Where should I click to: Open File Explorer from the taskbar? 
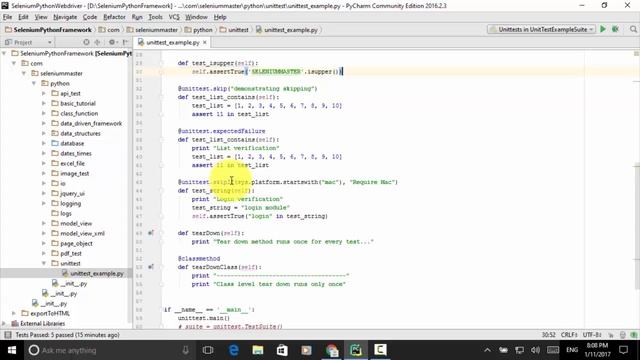[x=258, y=350]
